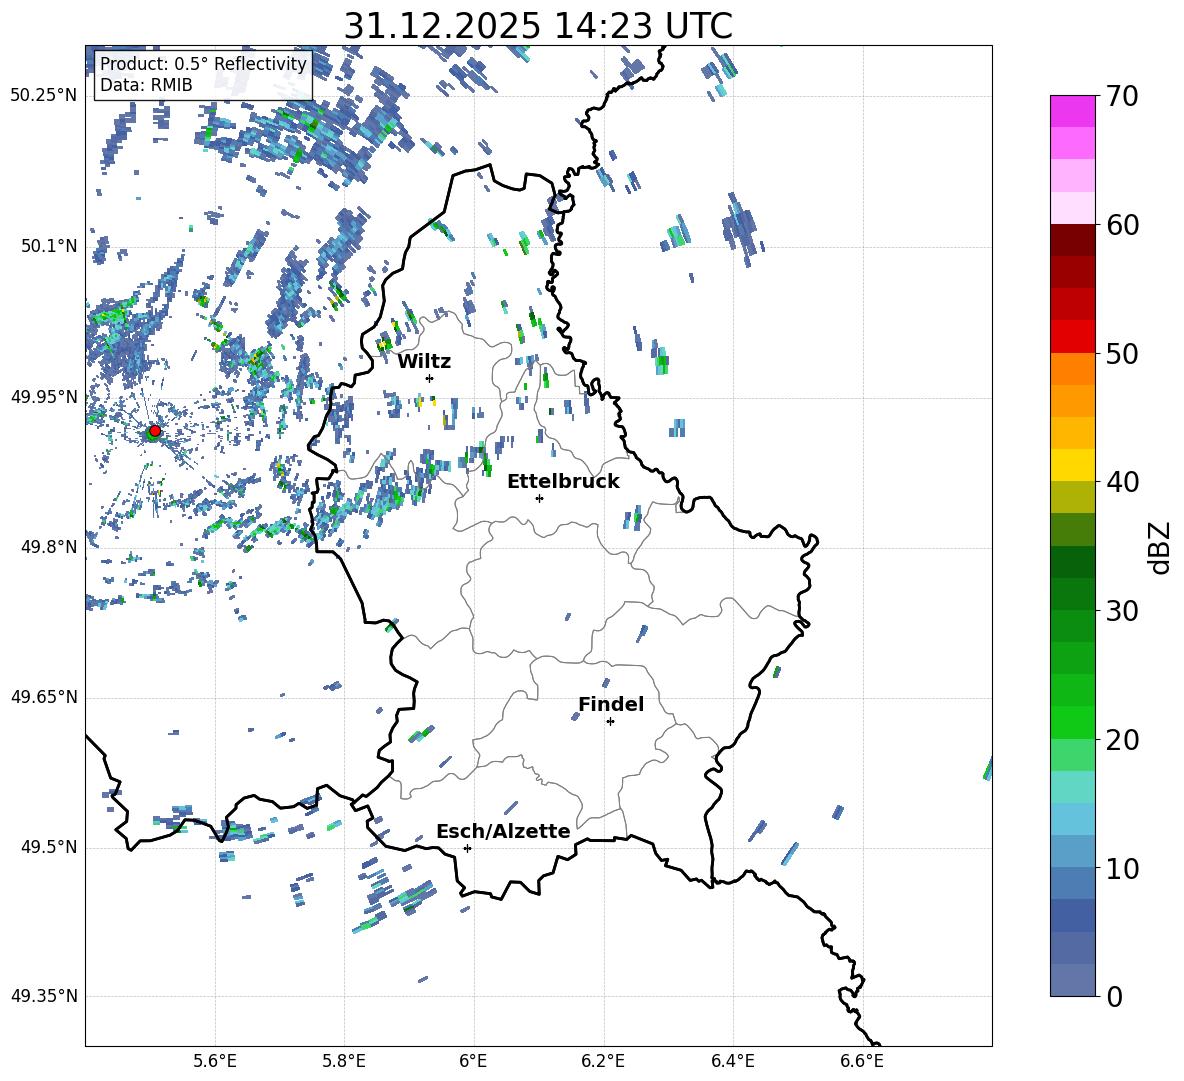Viewport: 1184px width, 1081px height.
Task: Click the 6.6°E longitude label
Action: [862, 1061]
